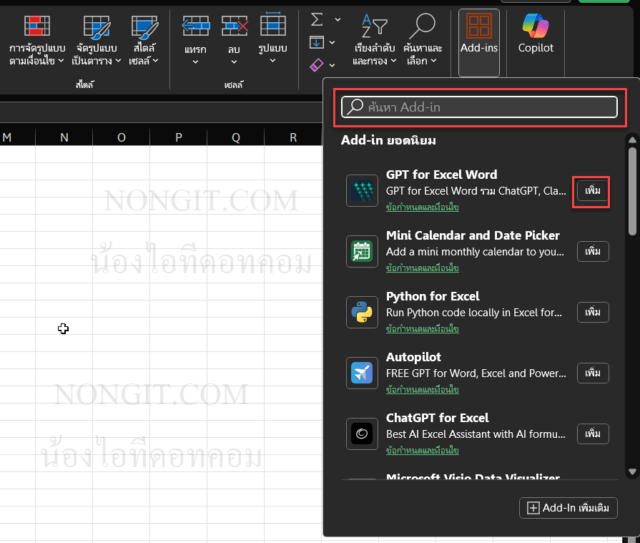The height and width of the screenshot is (543, 640).
Task: Click the 'GPT for Excel Word' title
Action: pos(442,175)
